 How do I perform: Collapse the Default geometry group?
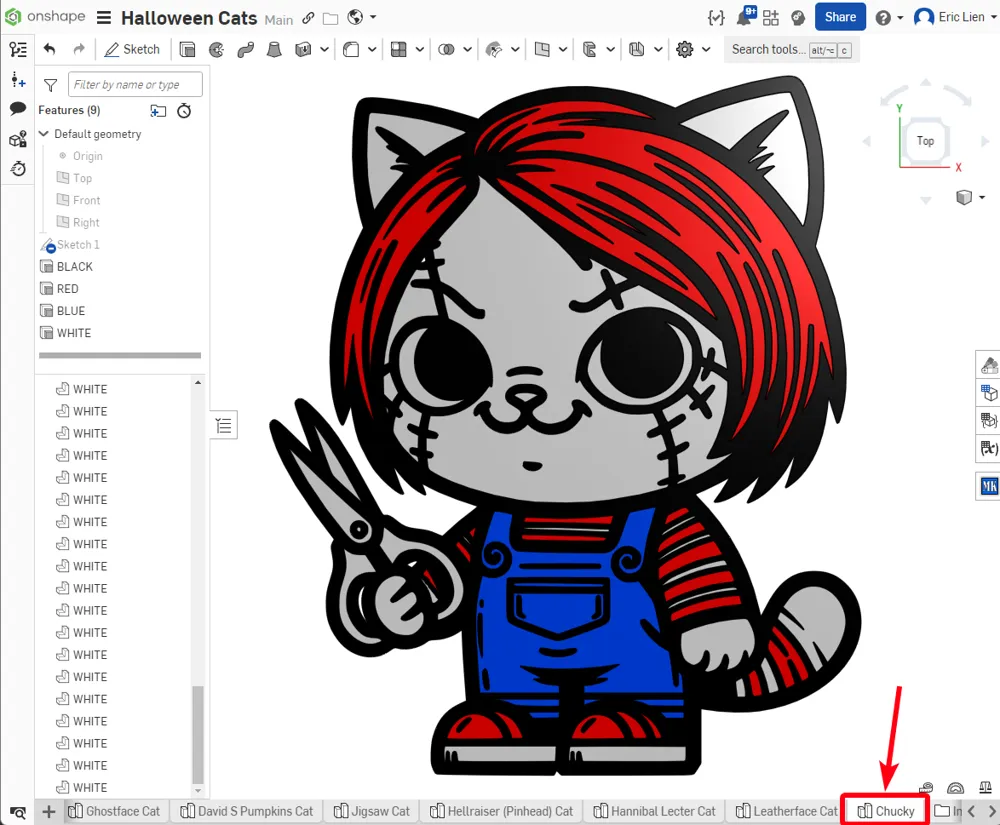pos(44,134)
